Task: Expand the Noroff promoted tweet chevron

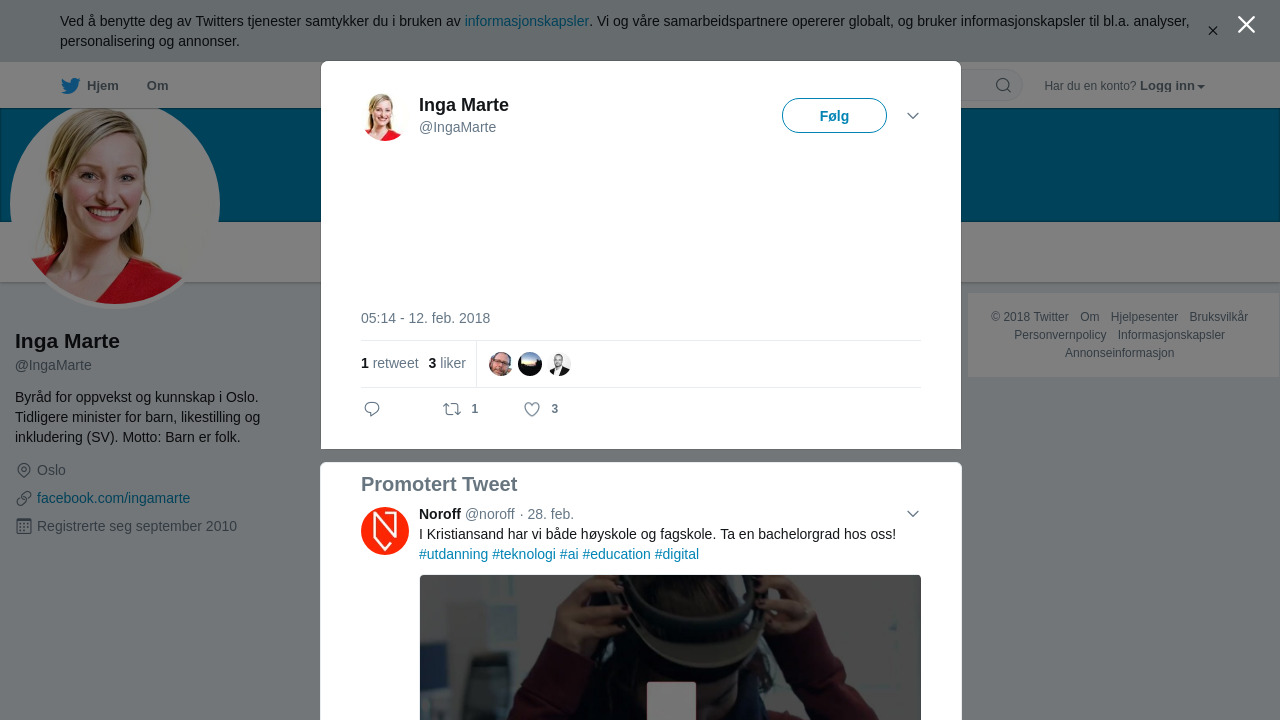Action: click(x=913, y=514)
